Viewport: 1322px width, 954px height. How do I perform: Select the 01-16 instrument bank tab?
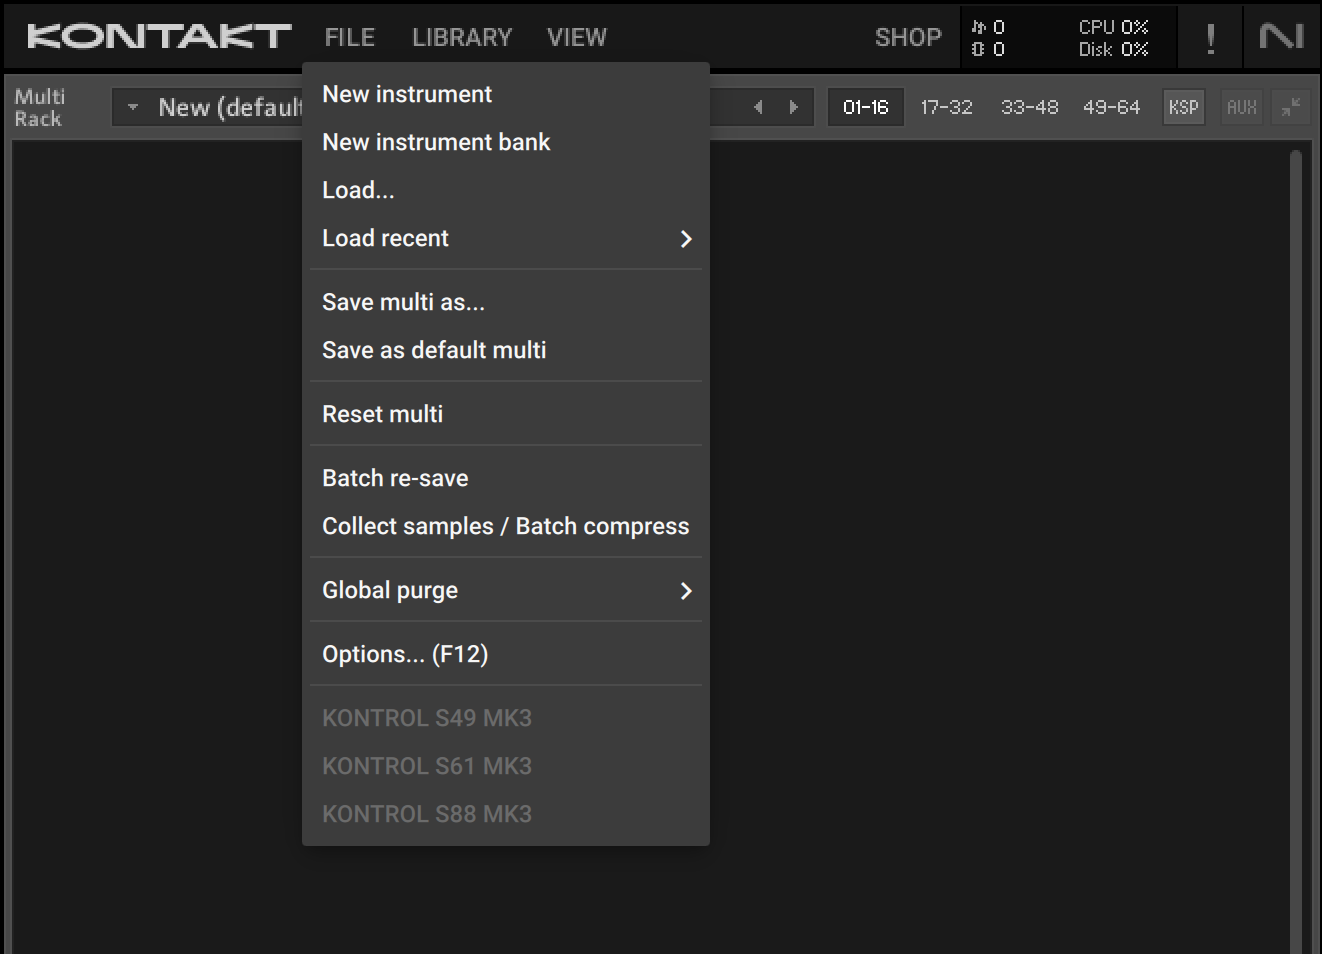point(866,107)
